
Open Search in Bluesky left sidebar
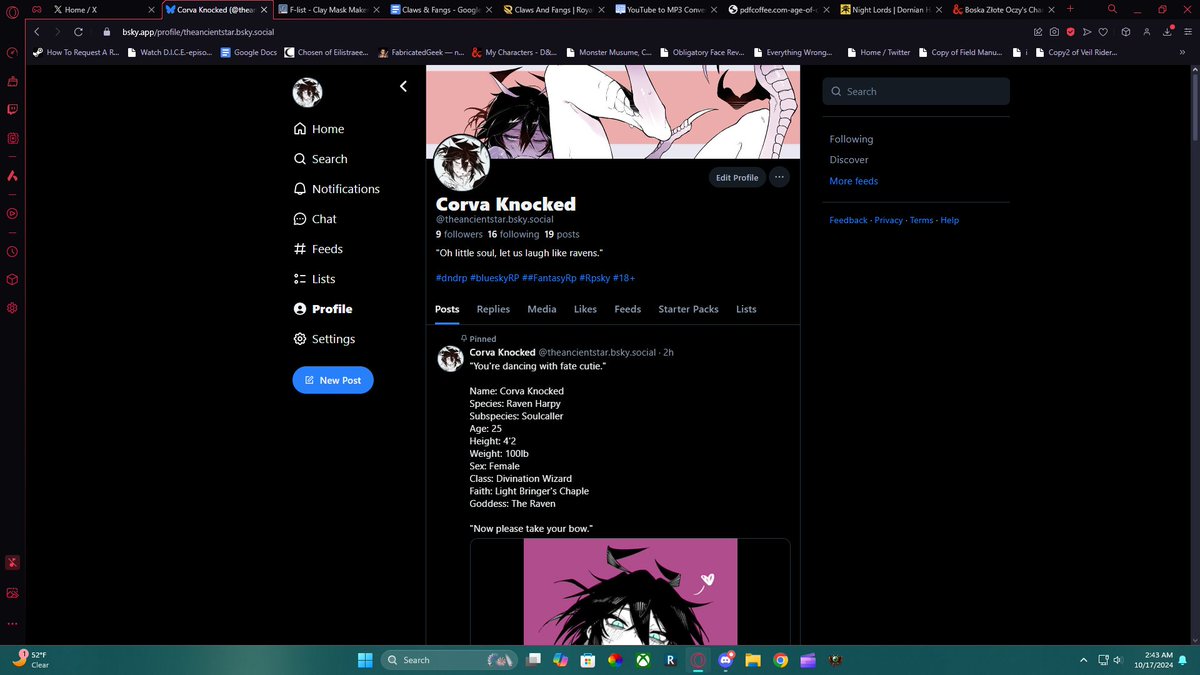click(320, 159)
